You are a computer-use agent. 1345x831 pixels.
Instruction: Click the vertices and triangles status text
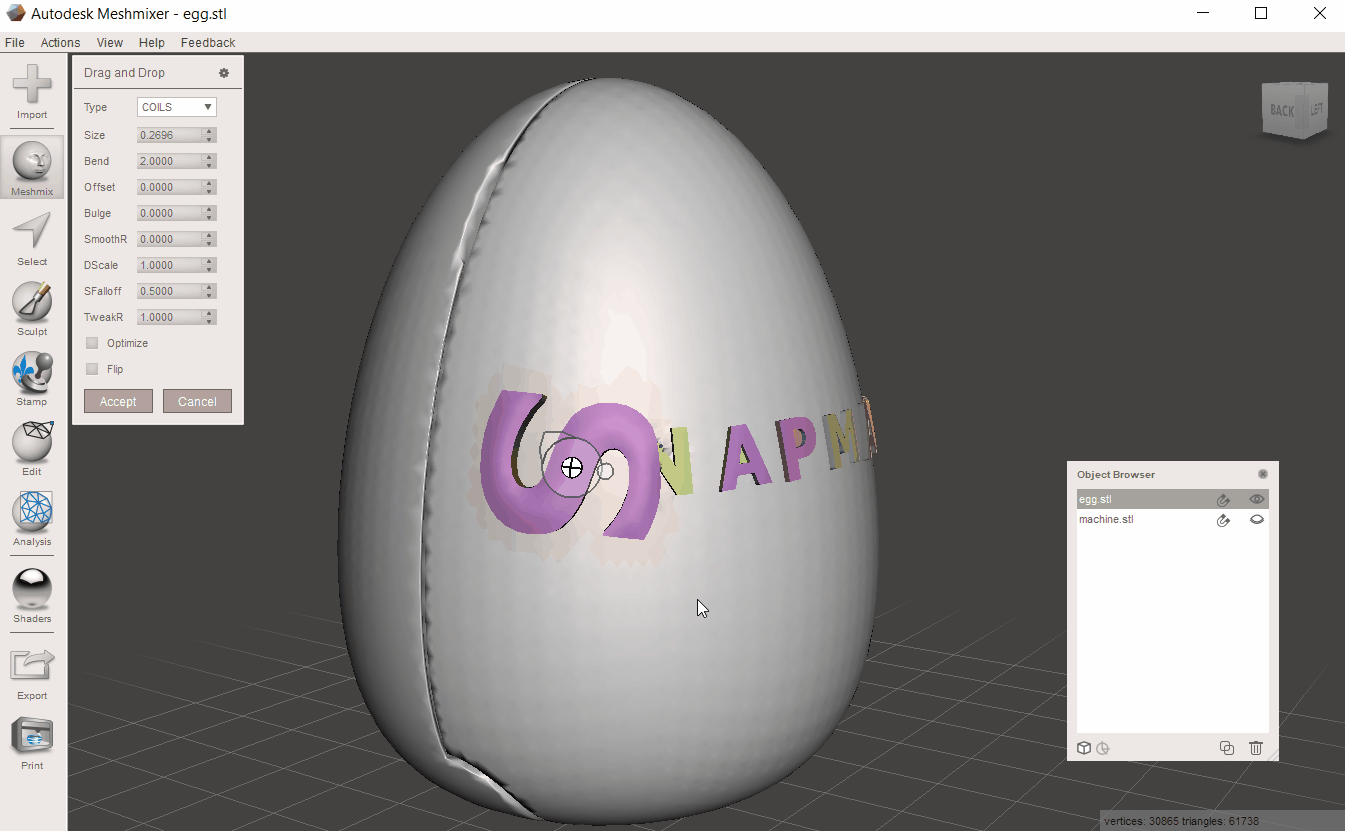pyautogui.click(x=1181, y=821)
